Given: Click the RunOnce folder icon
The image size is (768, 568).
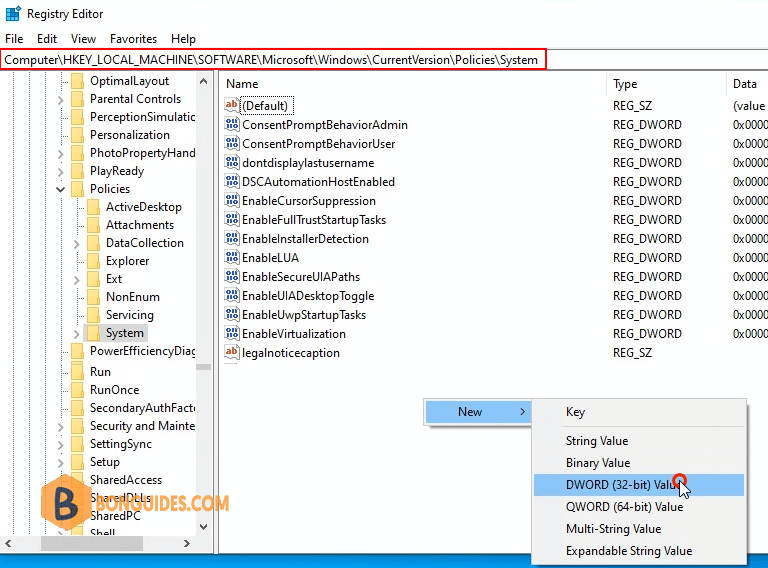Looking at the screenshot, I should 77,390.
